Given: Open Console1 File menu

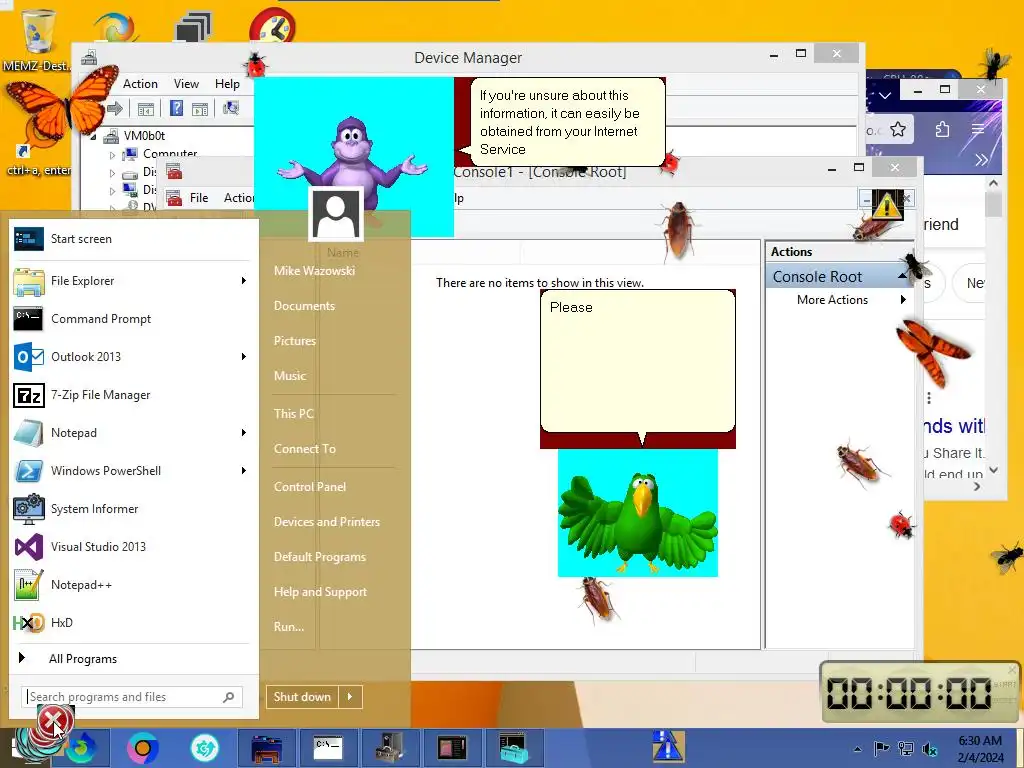Looking at the screenshot, I should (199, 198).
